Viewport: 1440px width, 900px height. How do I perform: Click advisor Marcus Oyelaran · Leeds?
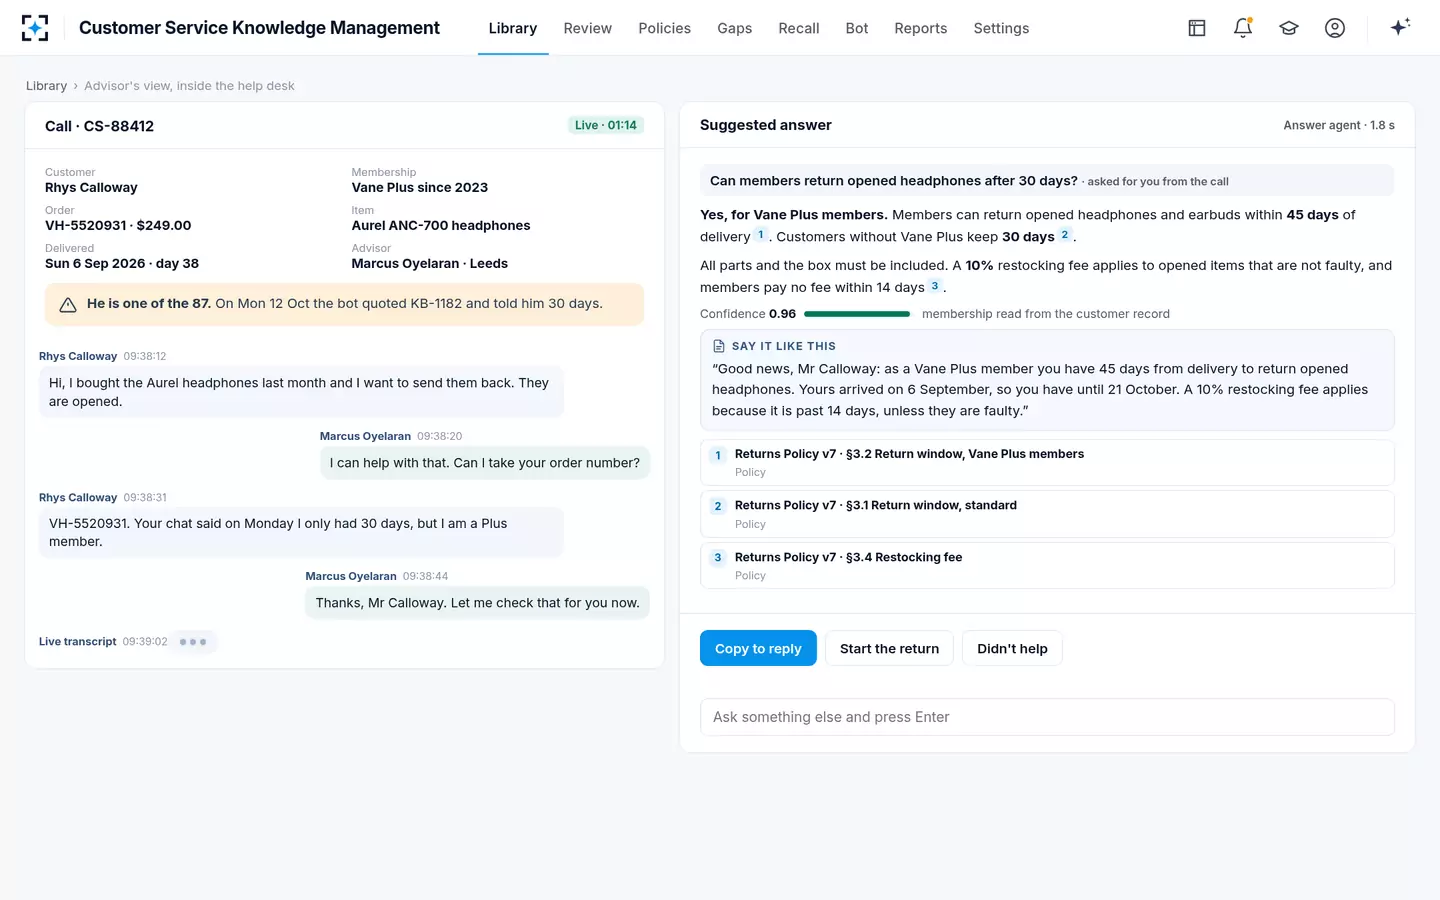point(430,264)
